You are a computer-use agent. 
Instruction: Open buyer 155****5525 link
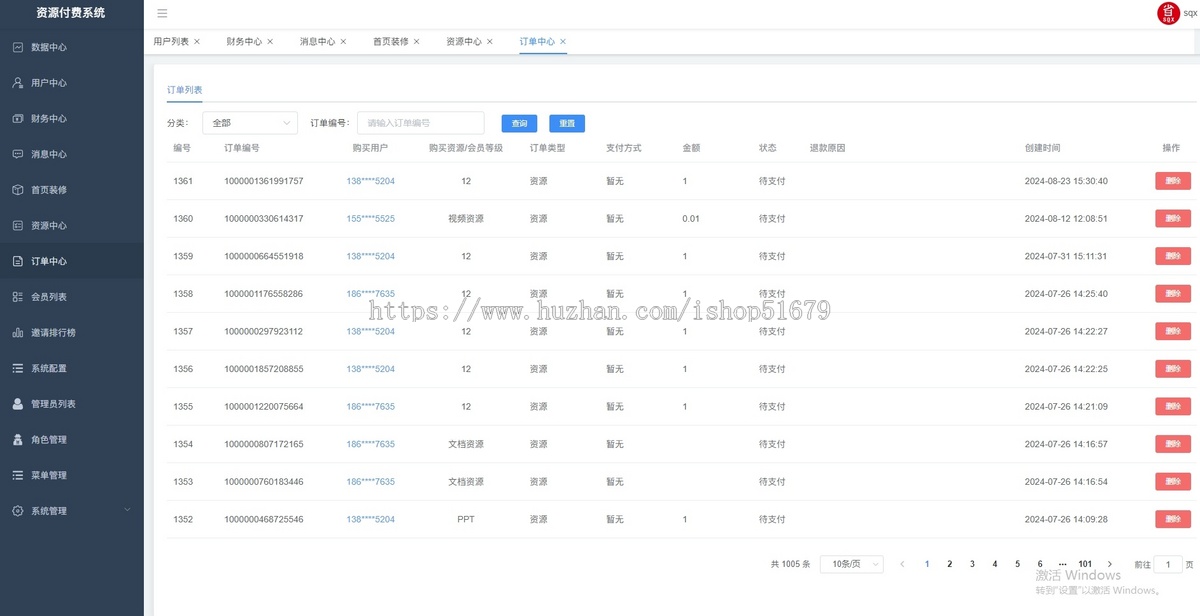(370, 219)
